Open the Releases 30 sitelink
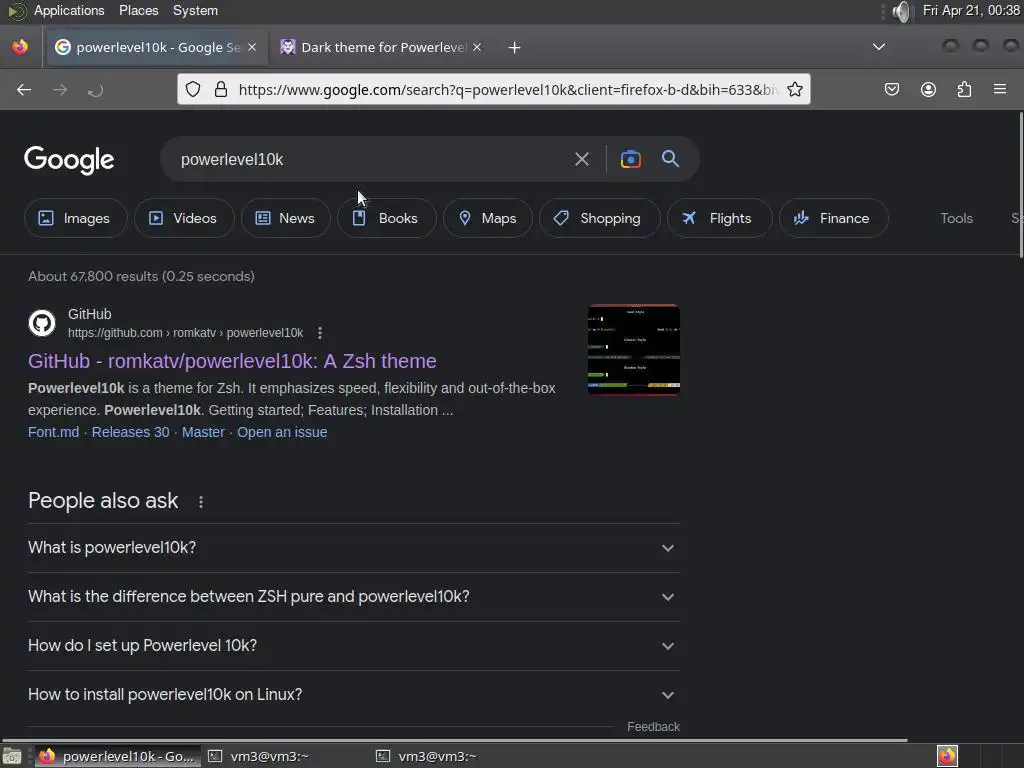Viewport: 1024px width, 768px height. tap(131, 432)
